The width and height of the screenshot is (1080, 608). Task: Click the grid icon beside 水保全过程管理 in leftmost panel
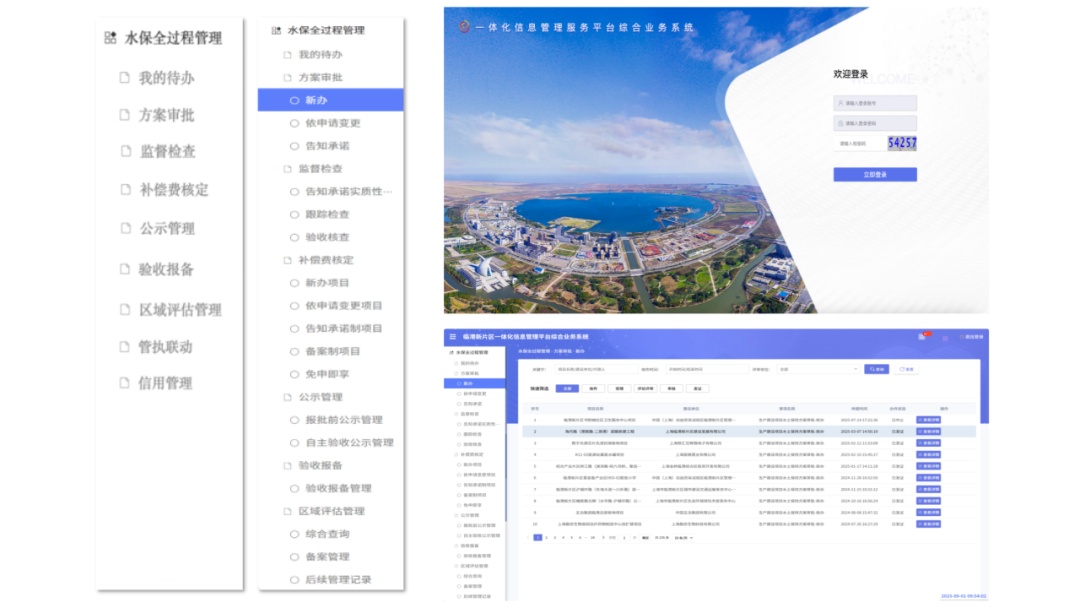[110, 38]
